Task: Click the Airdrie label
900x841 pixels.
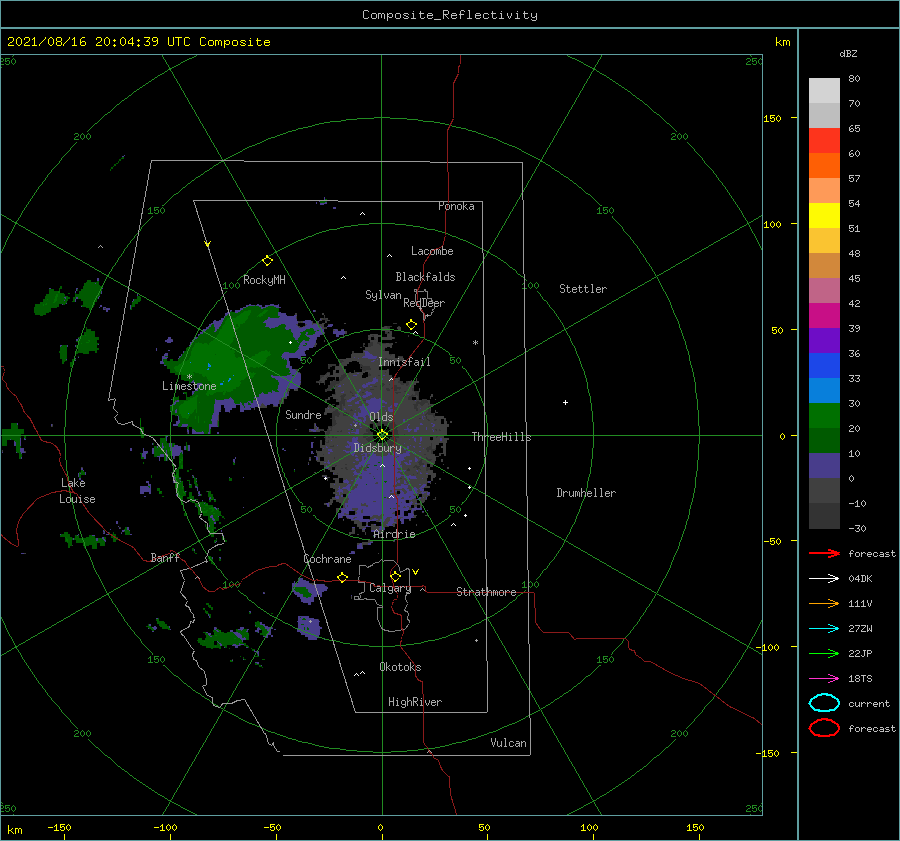Action: (394, 534)
